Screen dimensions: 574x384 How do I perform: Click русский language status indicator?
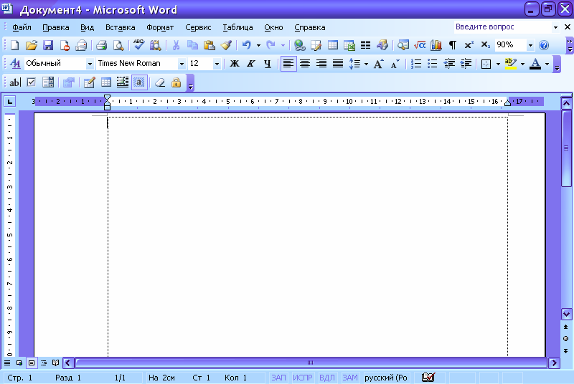[385, 377]
